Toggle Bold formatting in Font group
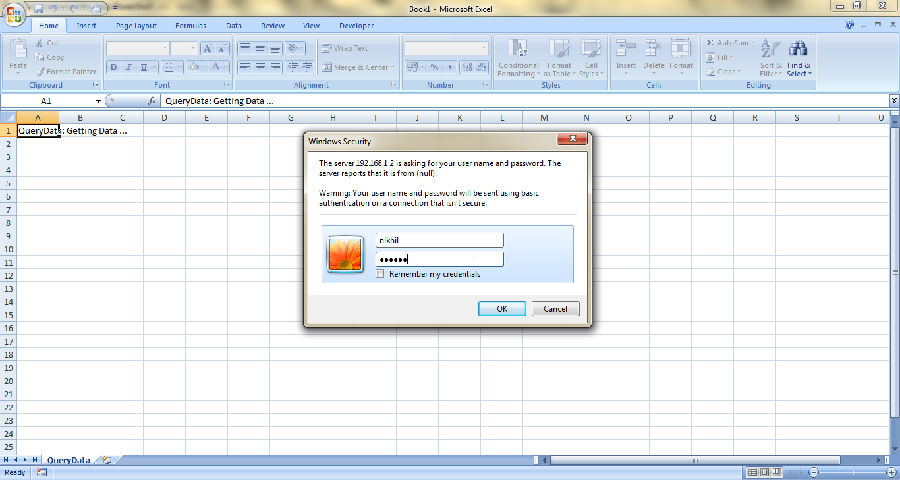 click(114, 67)
